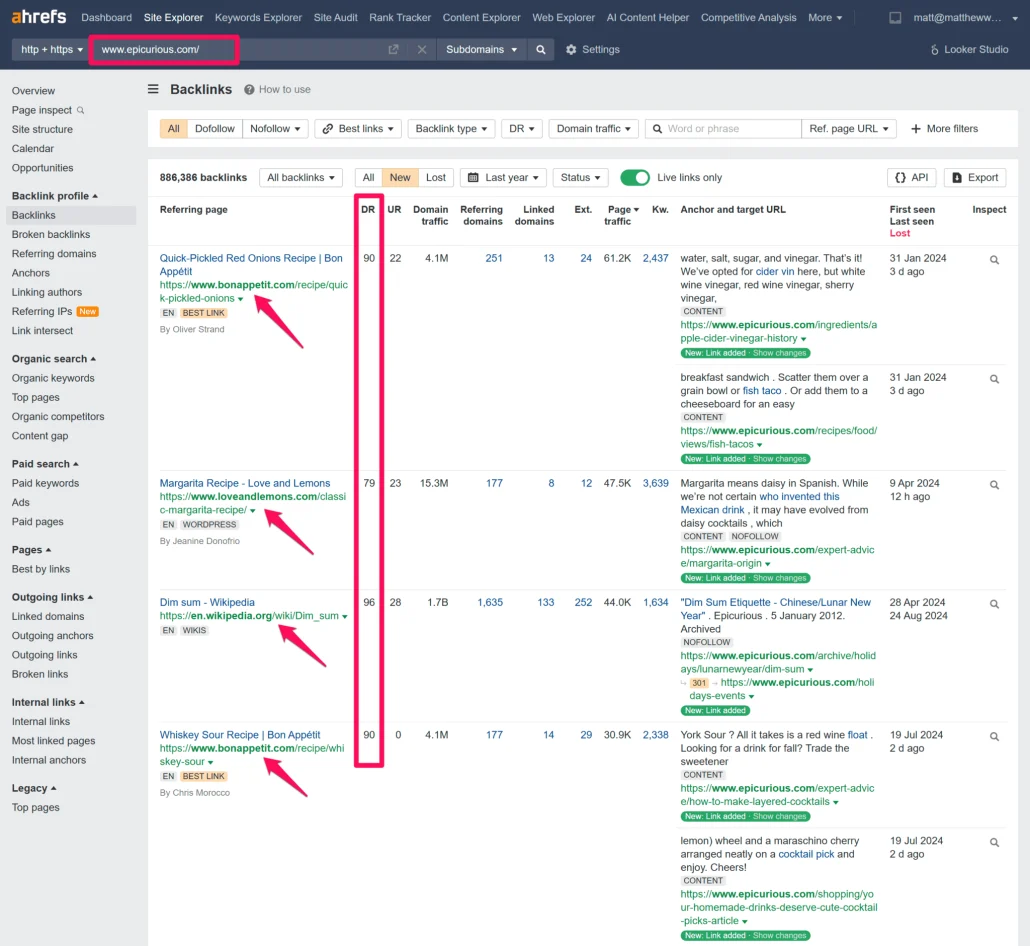Open the Nofollow dropdown
Image resolution: width=1030 pixels, height=946 pixels.
[x=275, y=129]
